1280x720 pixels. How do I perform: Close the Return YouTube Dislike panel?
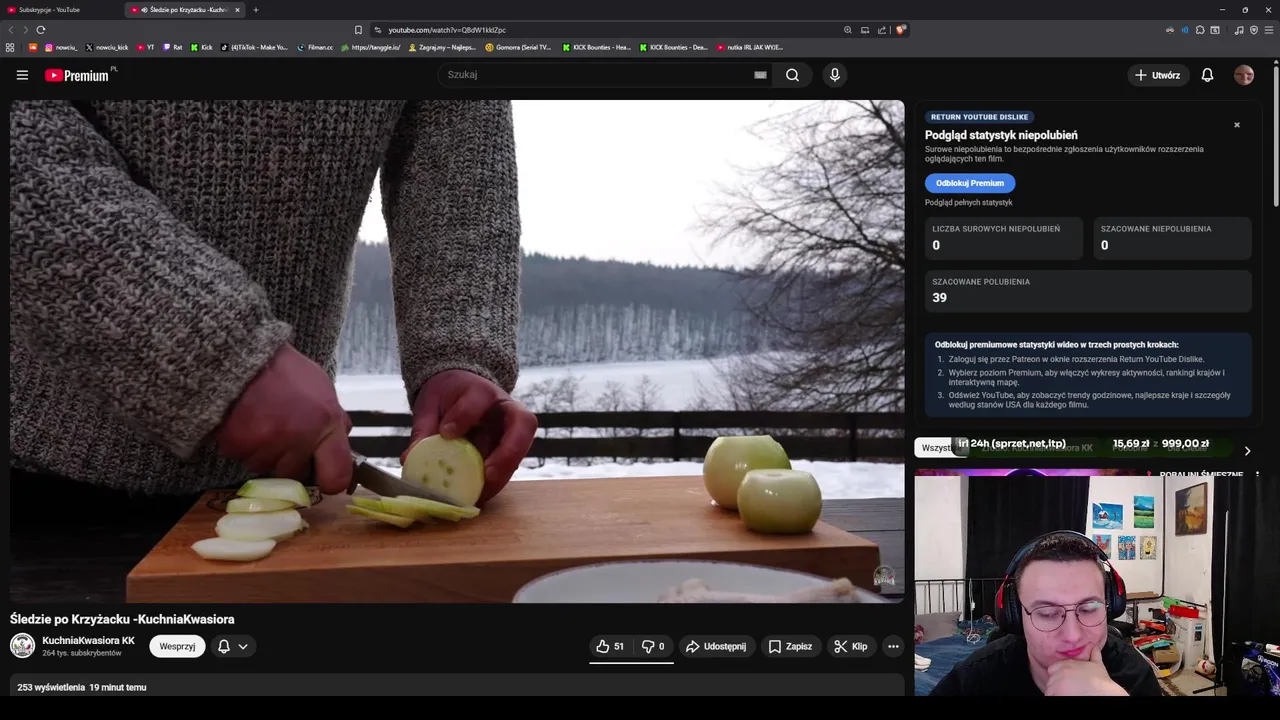click(1237, 125)
